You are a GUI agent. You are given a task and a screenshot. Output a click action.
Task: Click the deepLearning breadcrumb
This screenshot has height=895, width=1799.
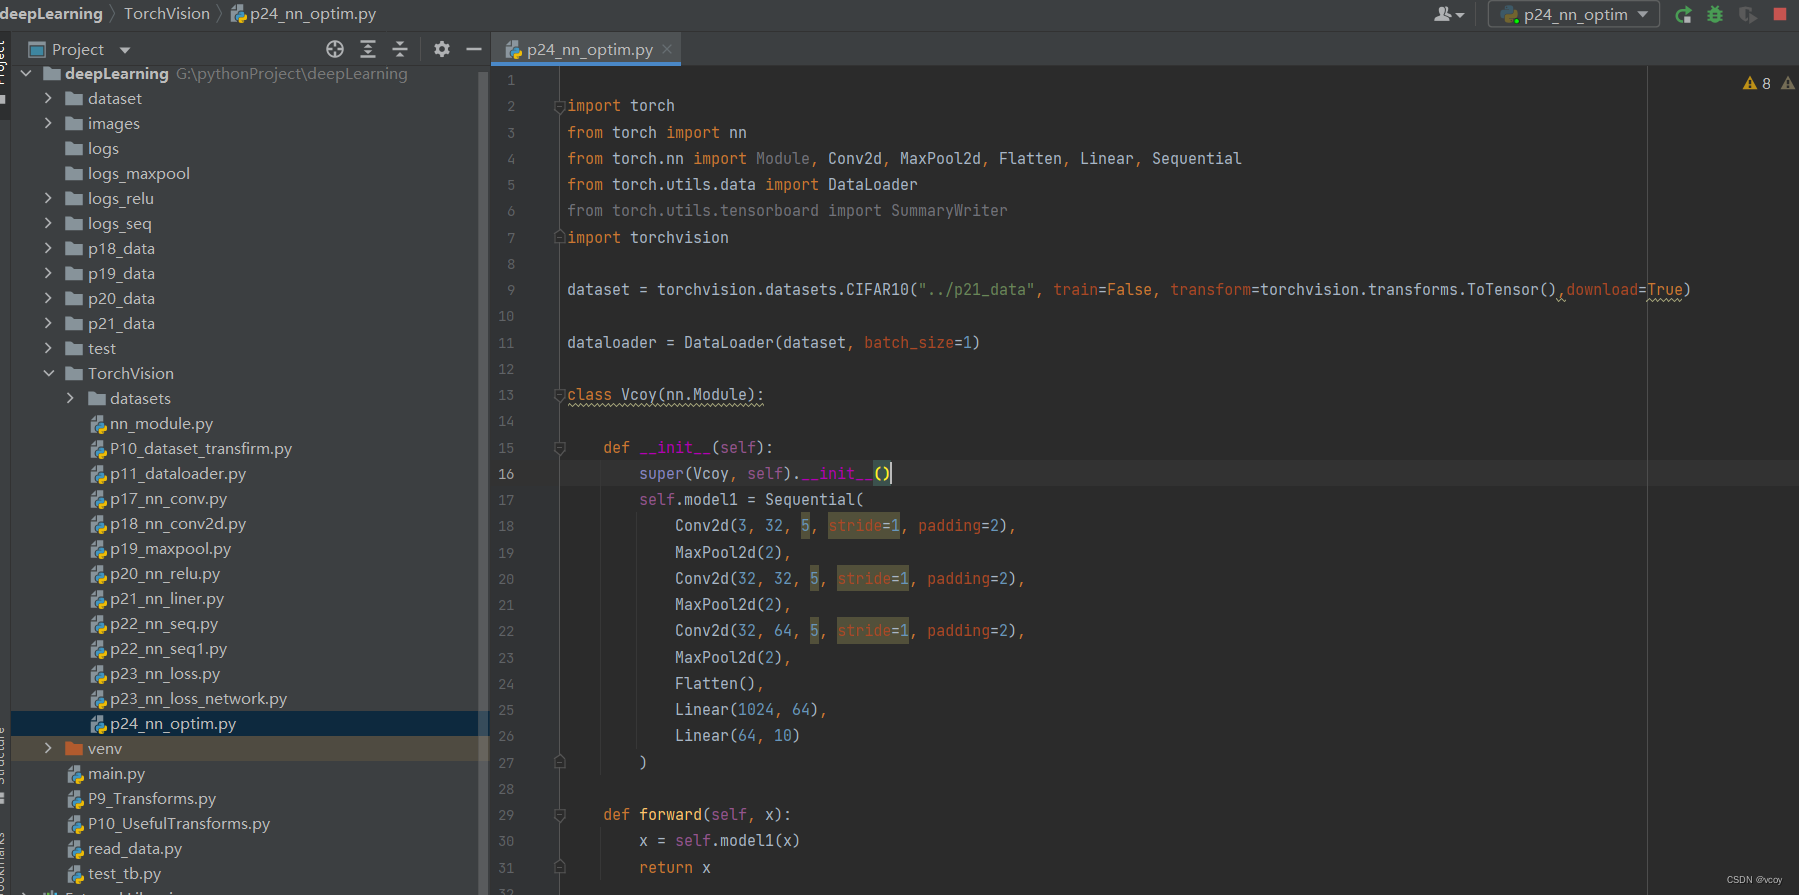(51, 13)
